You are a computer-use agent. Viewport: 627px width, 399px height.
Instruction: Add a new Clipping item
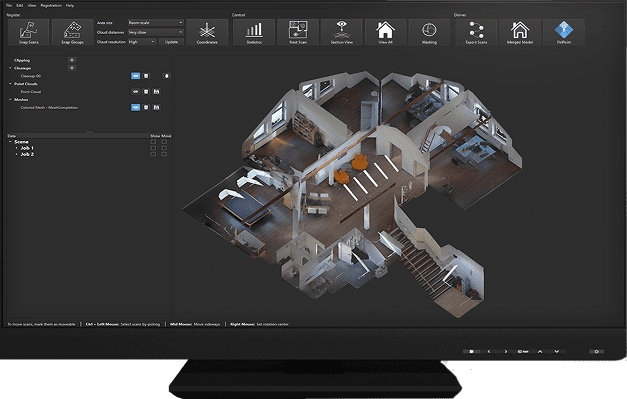(72, 60)
